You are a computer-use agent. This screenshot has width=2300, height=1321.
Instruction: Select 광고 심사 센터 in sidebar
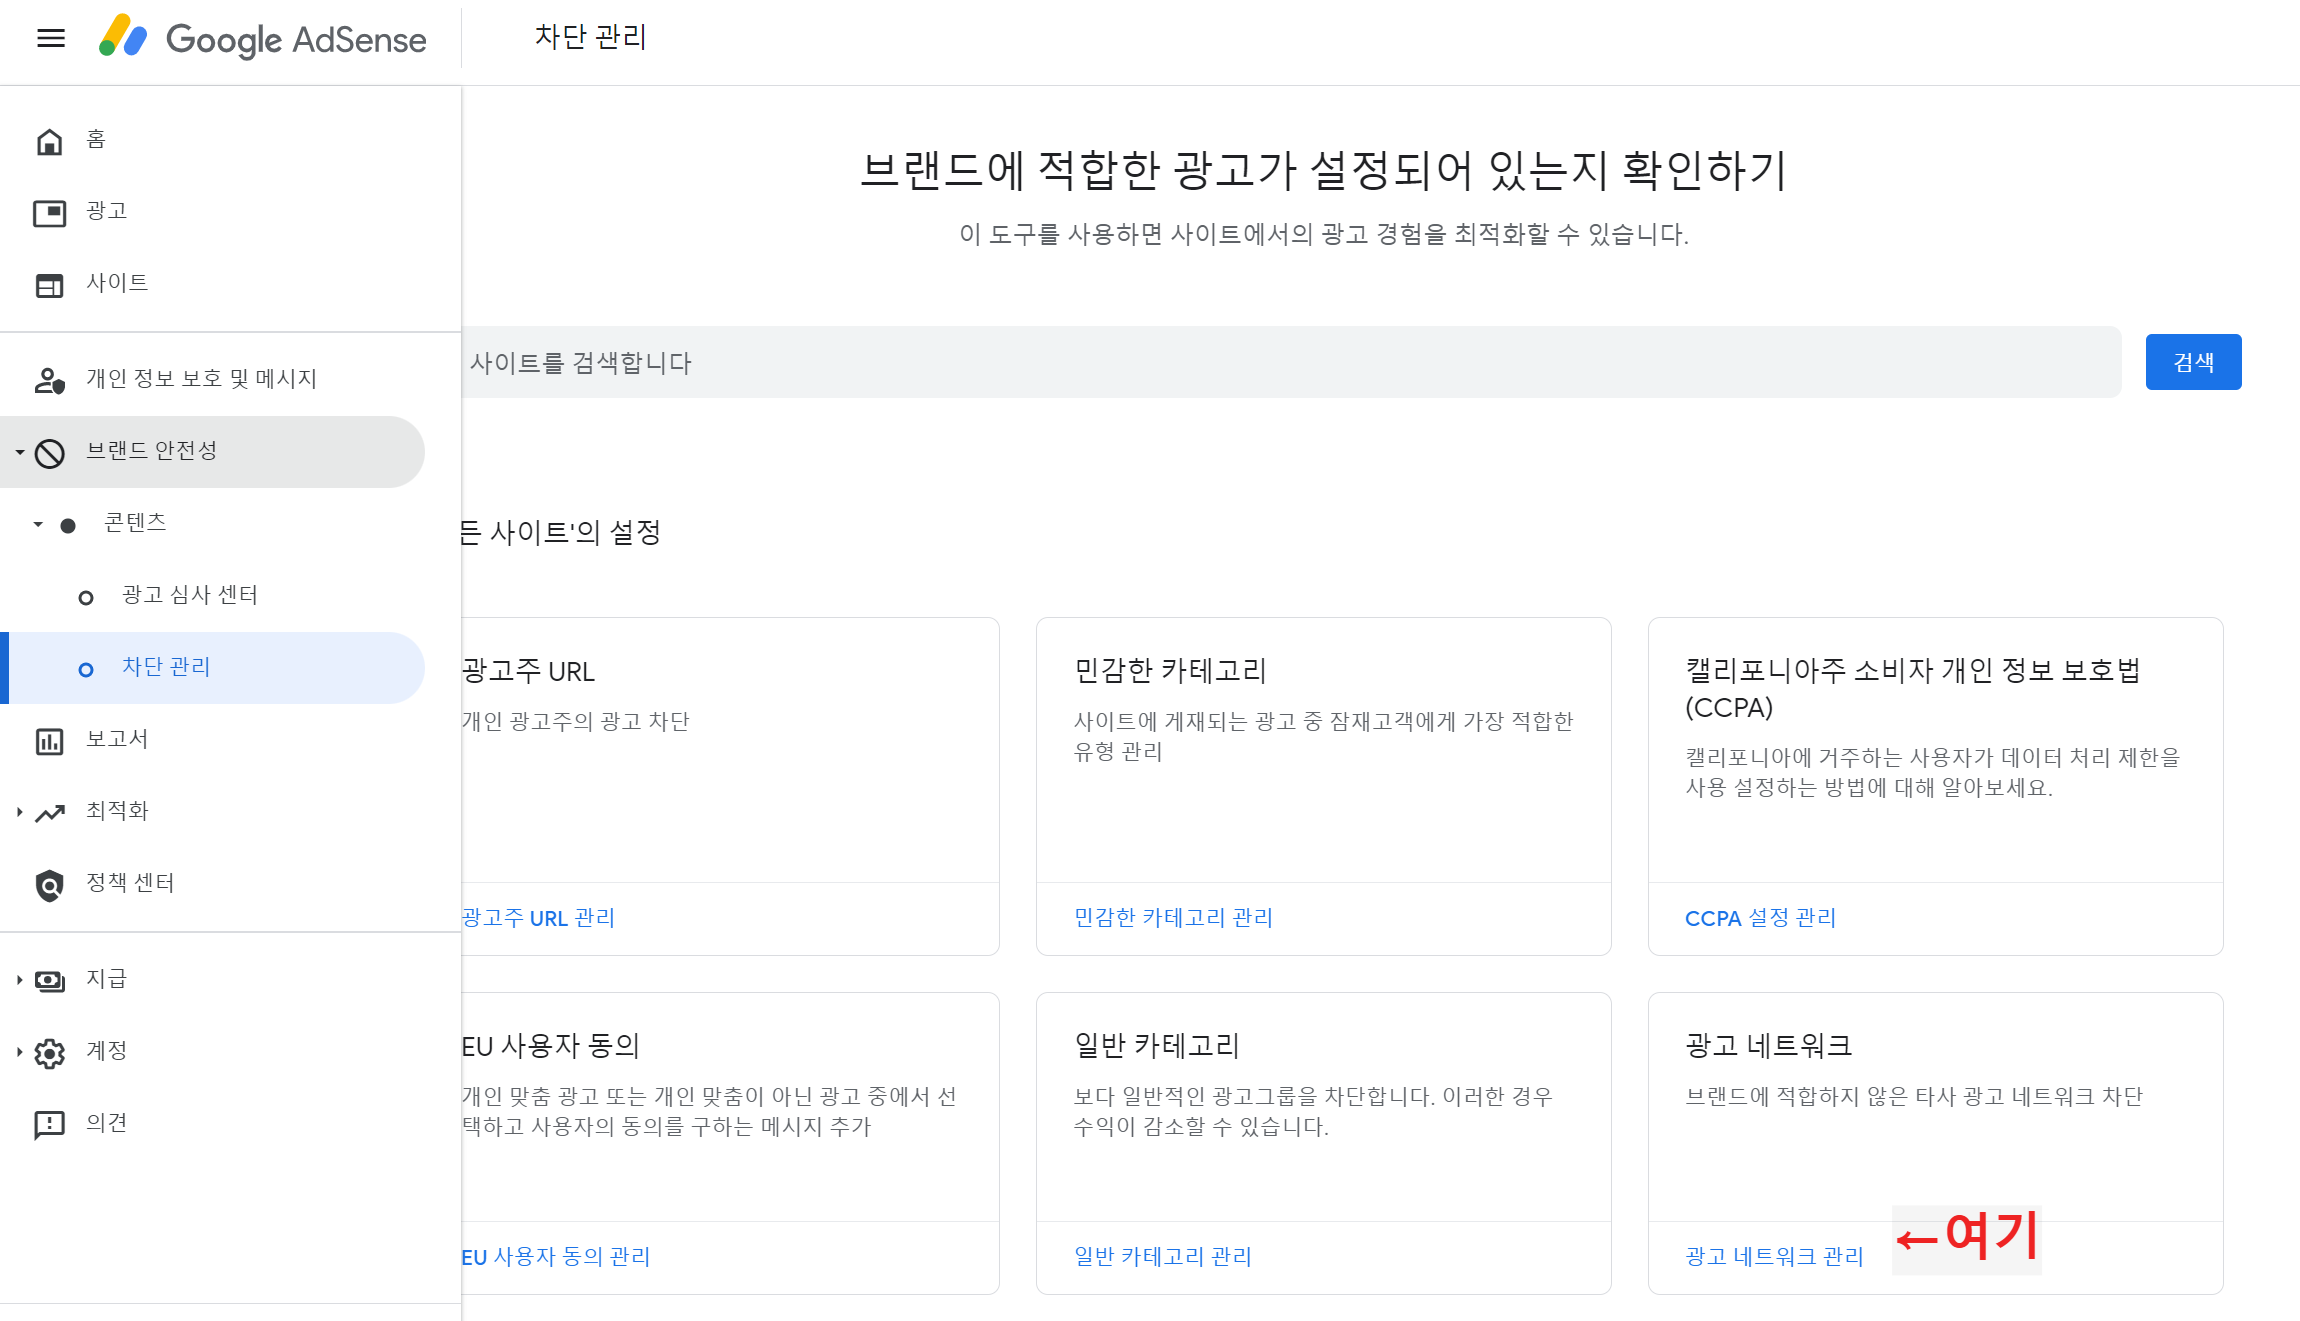(x=189, y=594)
